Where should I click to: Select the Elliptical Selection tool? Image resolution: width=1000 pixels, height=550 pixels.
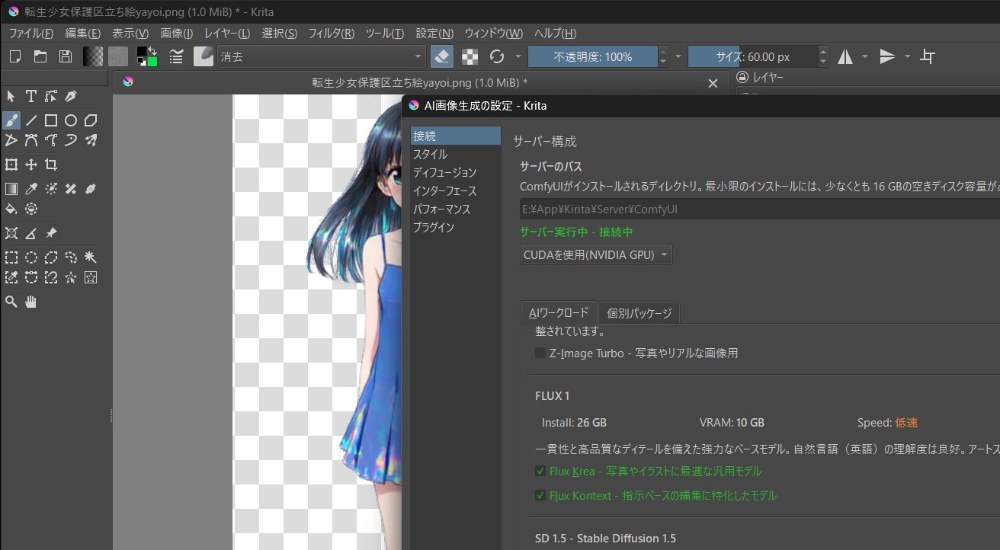pos(31,257)
